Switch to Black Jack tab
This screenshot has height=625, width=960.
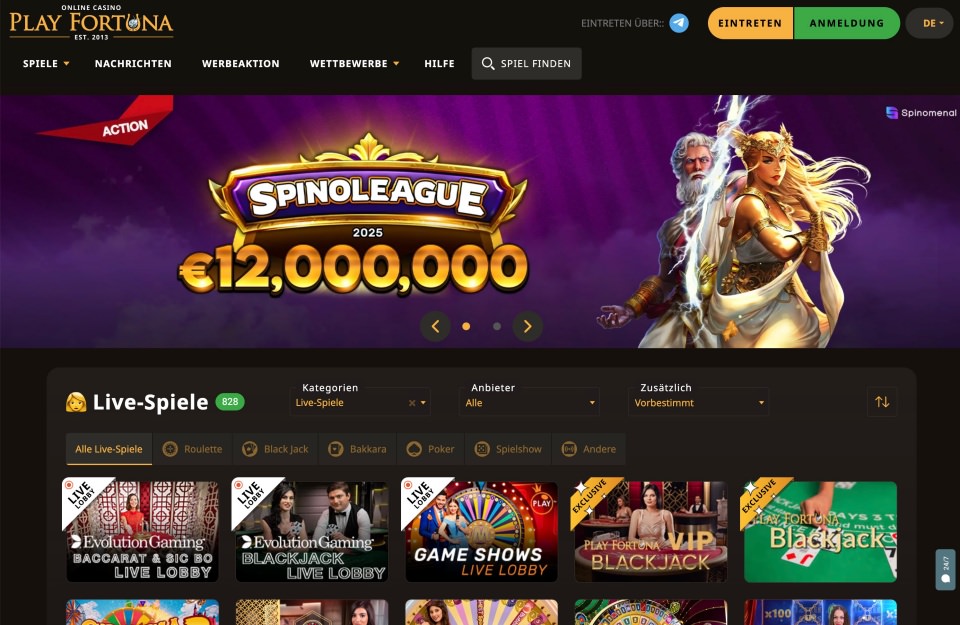[x=275, y=449]
